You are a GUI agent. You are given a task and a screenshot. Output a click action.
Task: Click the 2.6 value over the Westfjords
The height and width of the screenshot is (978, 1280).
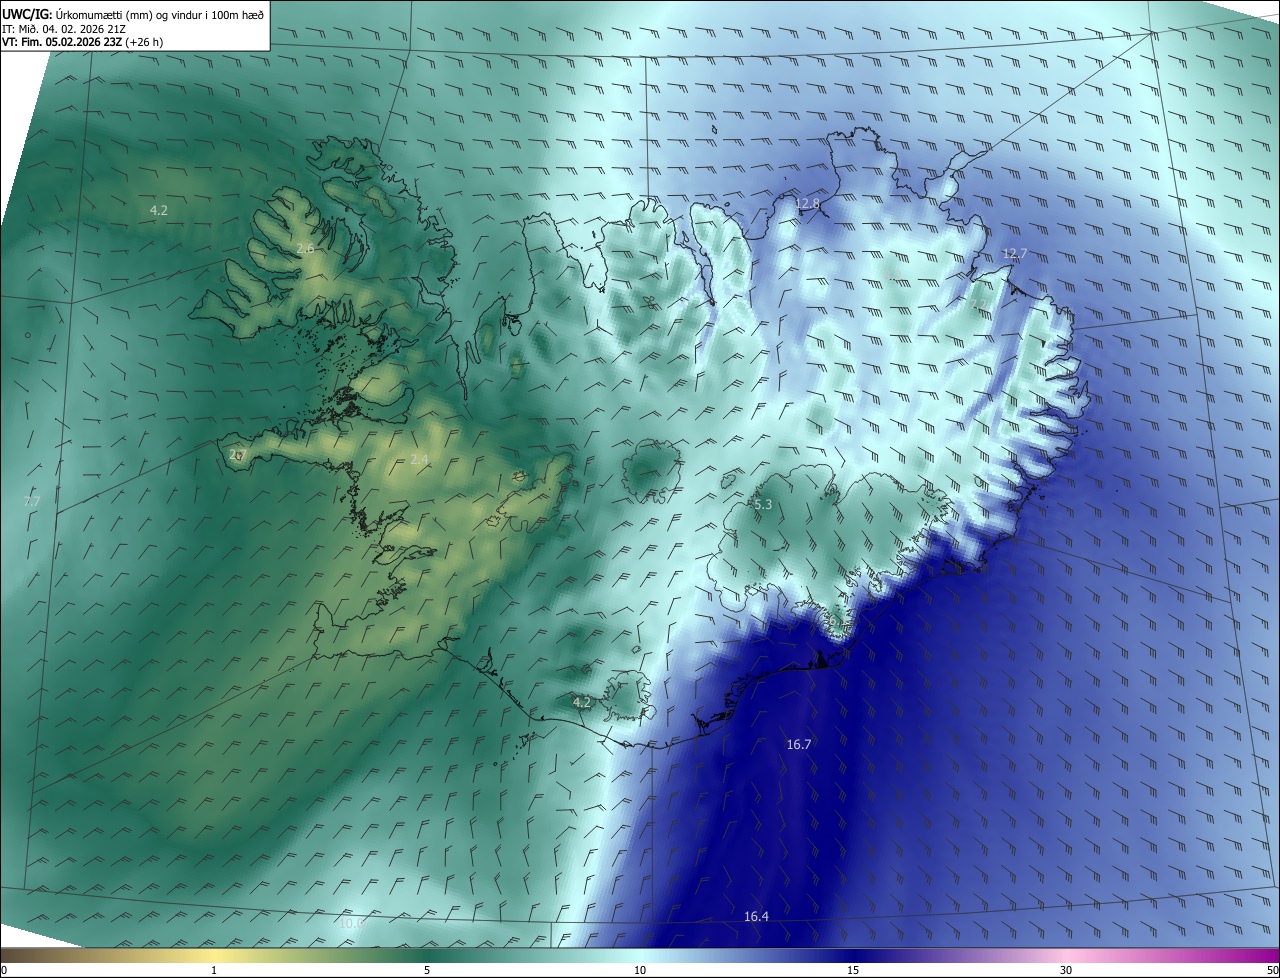pyautogui.click(x=306, y=247)
